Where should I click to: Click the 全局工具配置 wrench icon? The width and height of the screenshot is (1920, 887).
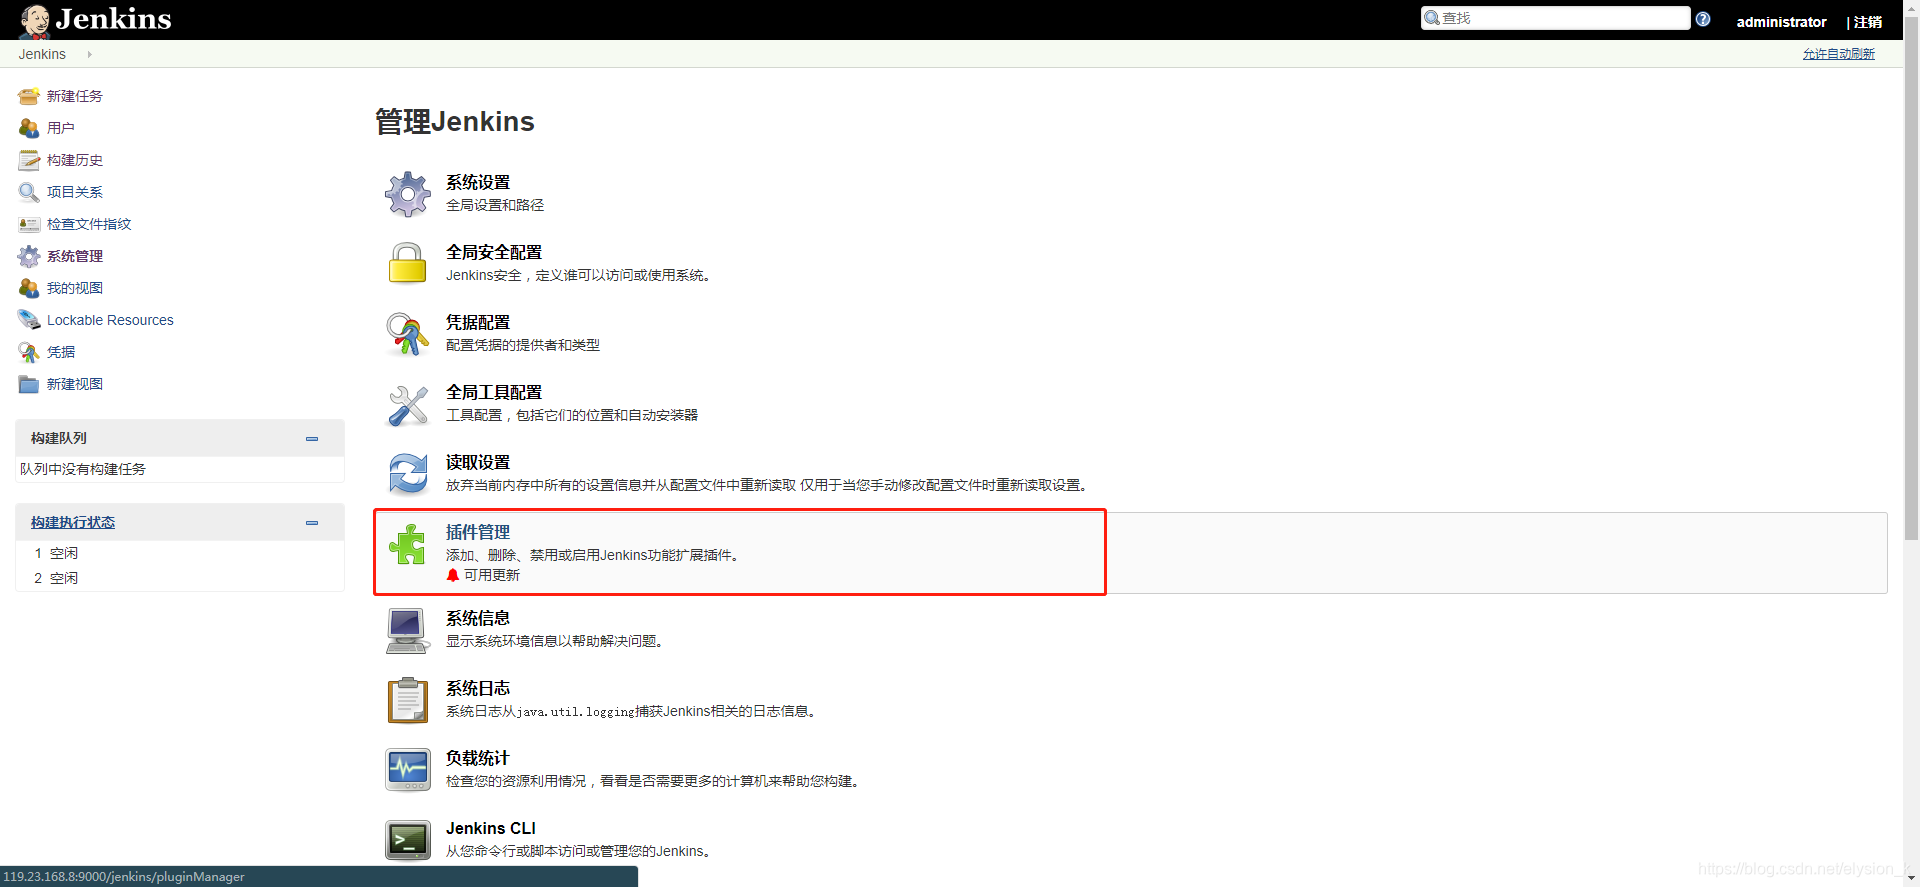point(408,404)
